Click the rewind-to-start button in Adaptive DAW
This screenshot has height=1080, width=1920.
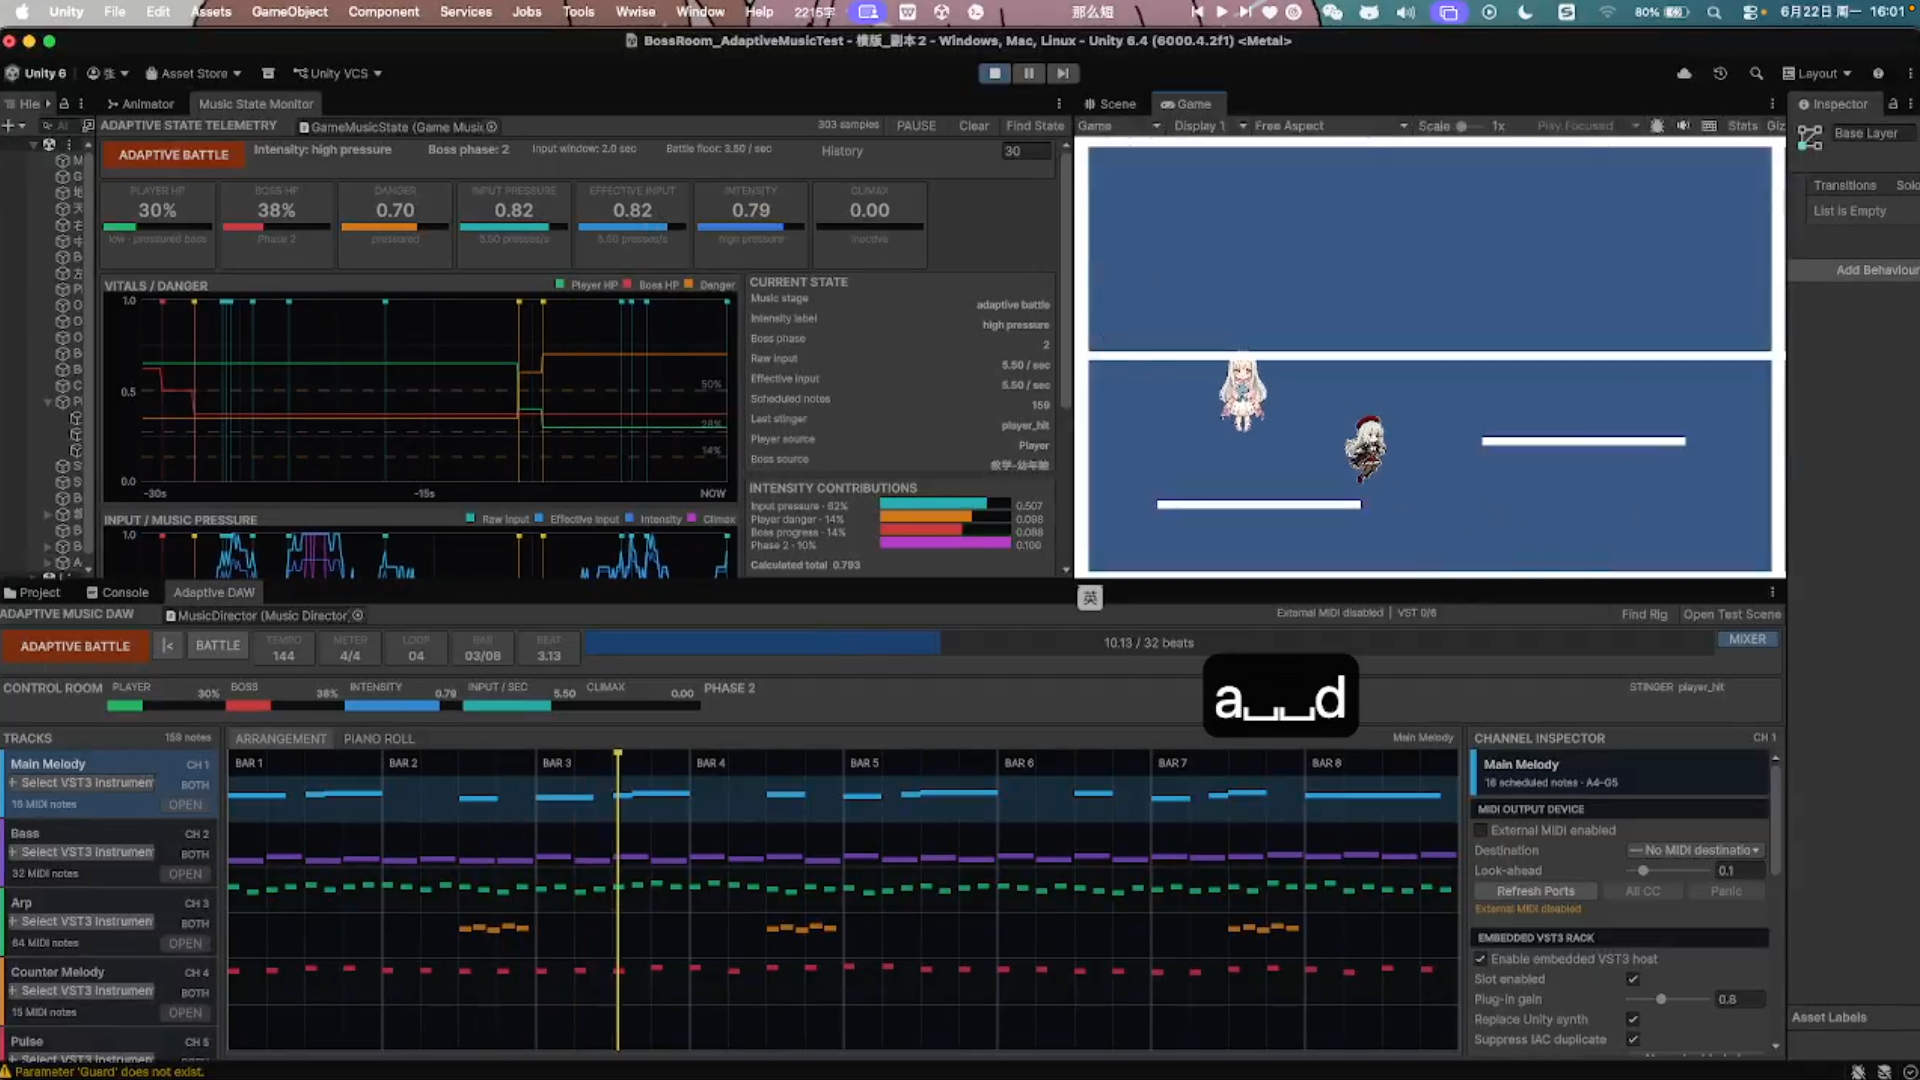point(168,646)
